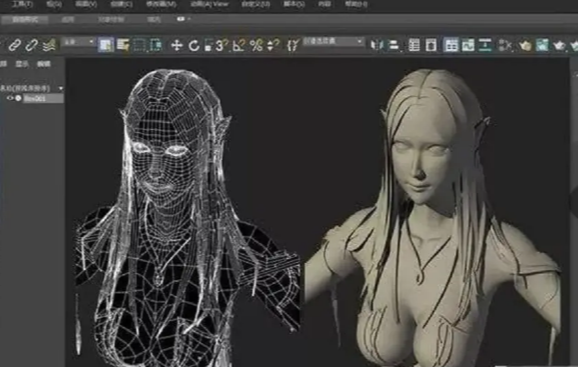Toggle the Angle Snap icon

click(239, 46)
